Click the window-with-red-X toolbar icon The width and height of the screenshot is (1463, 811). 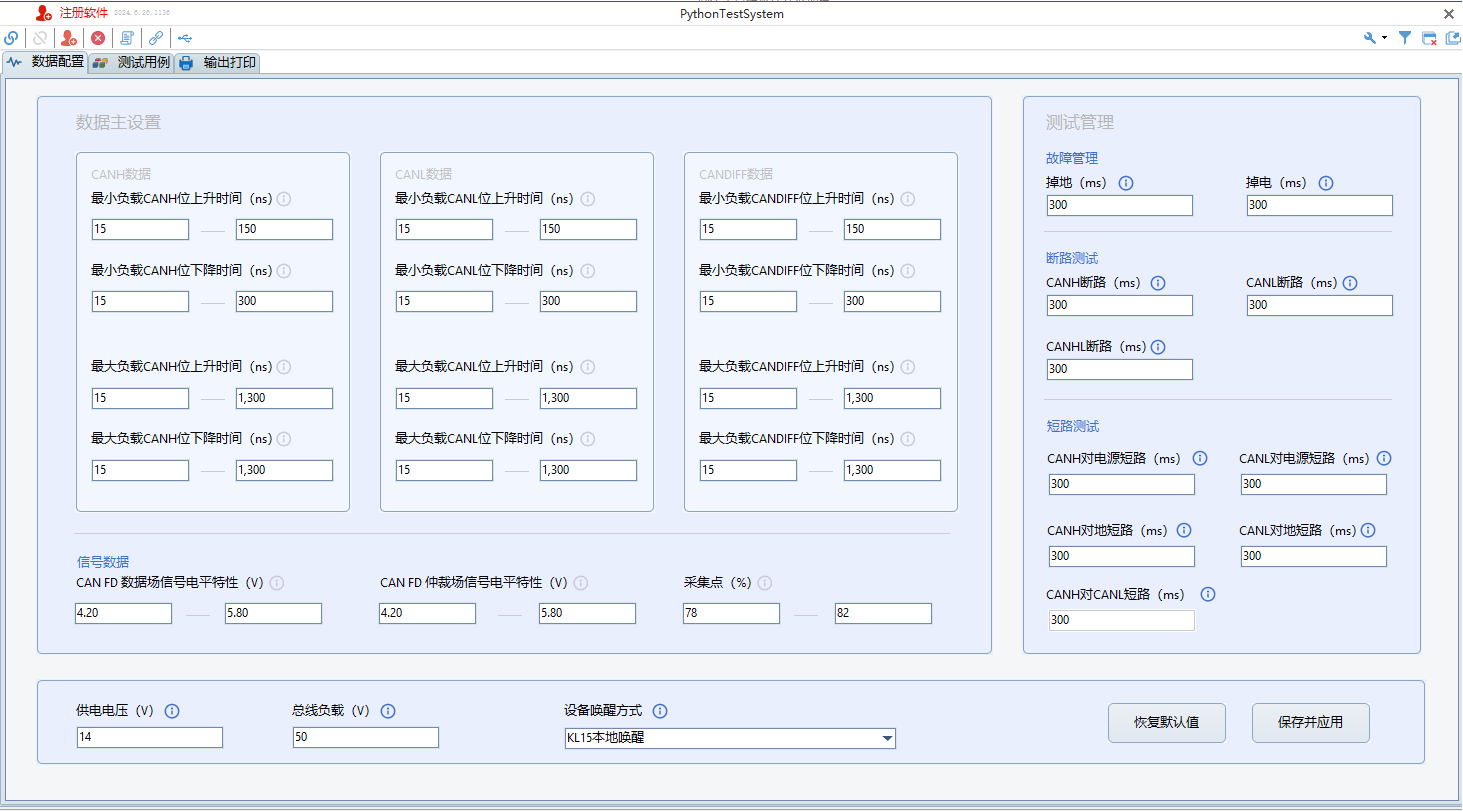coord(1430,38)
